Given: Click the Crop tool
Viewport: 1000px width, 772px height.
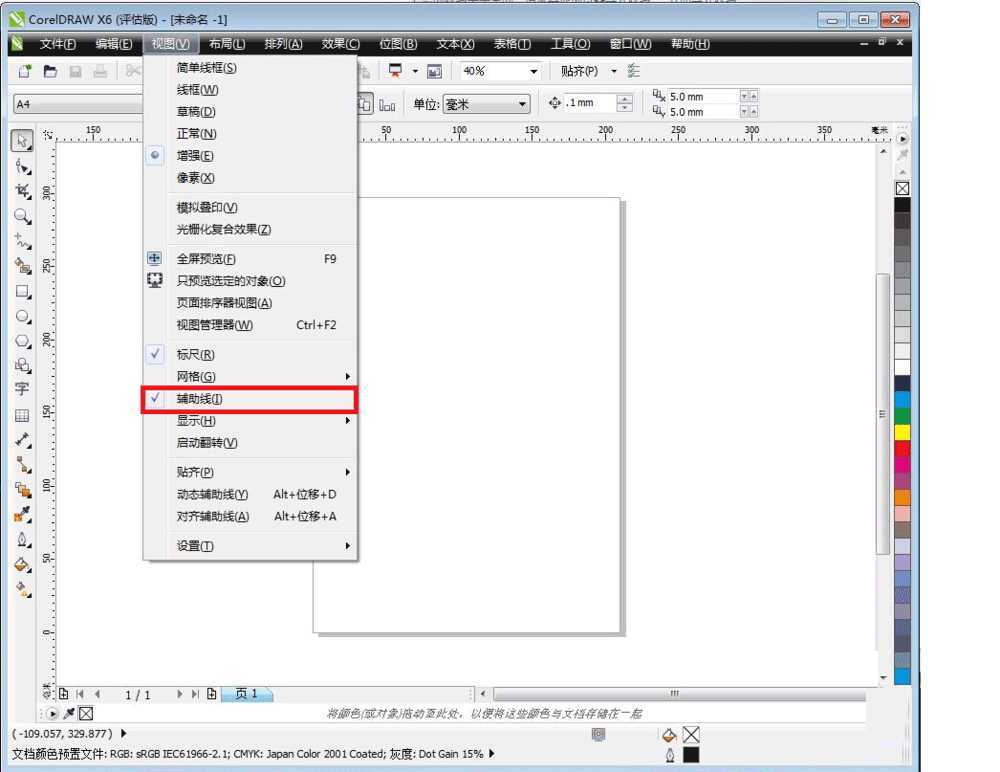Looking at the screenshot, I should point(21,190).
